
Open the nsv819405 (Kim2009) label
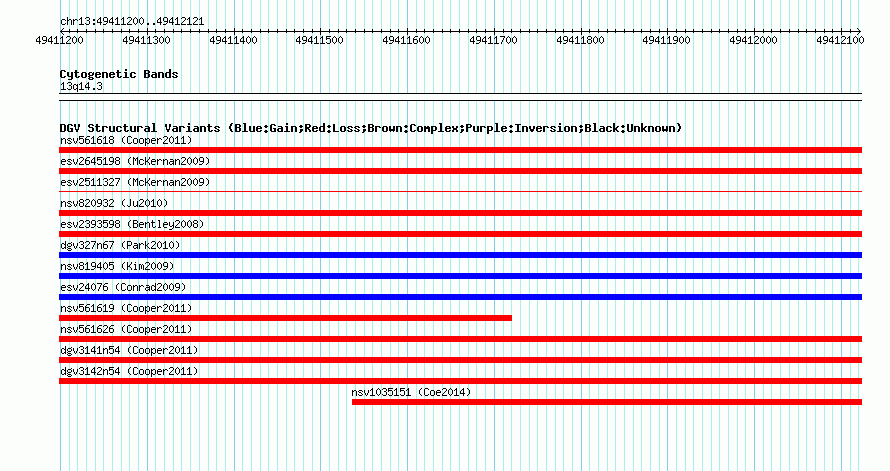click(x=117, y=266)
